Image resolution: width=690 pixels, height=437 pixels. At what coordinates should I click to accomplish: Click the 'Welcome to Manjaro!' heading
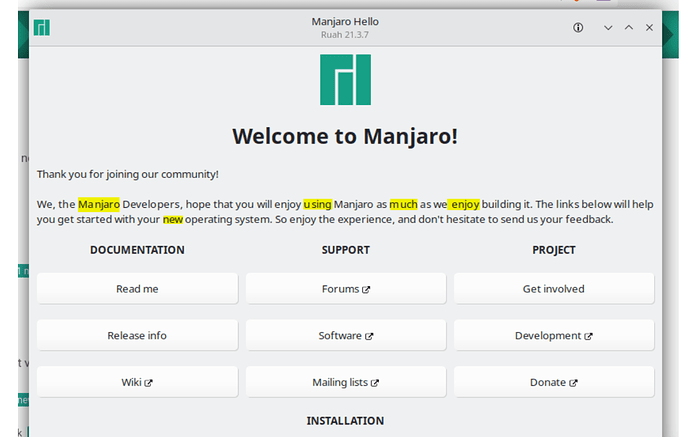(x=345, y=136)
